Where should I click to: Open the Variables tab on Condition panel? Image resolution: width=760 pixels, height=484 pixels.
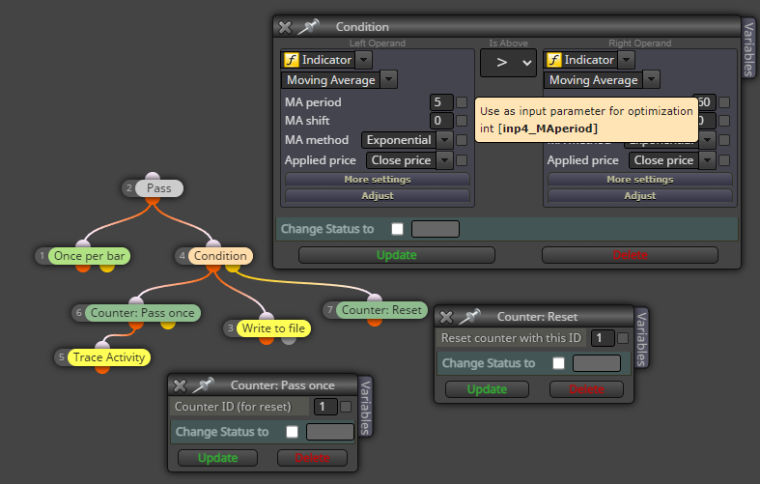coord(749,48)
